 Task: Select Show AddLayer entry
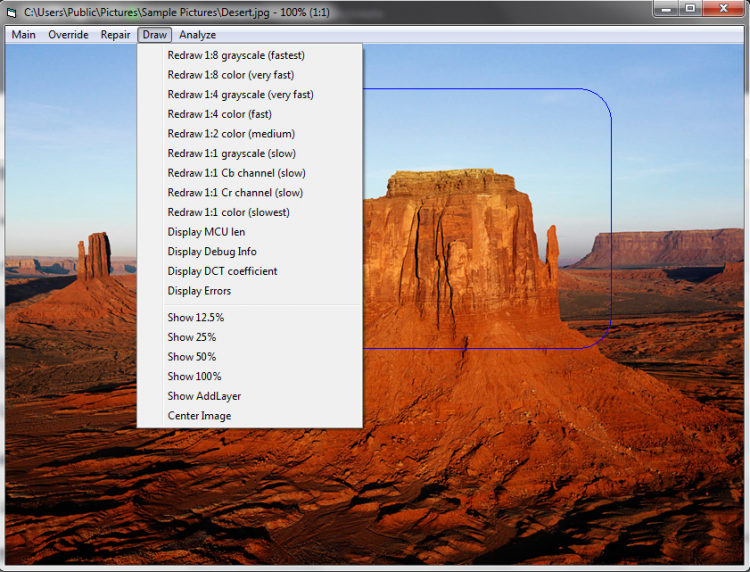[x=249, y=396]
